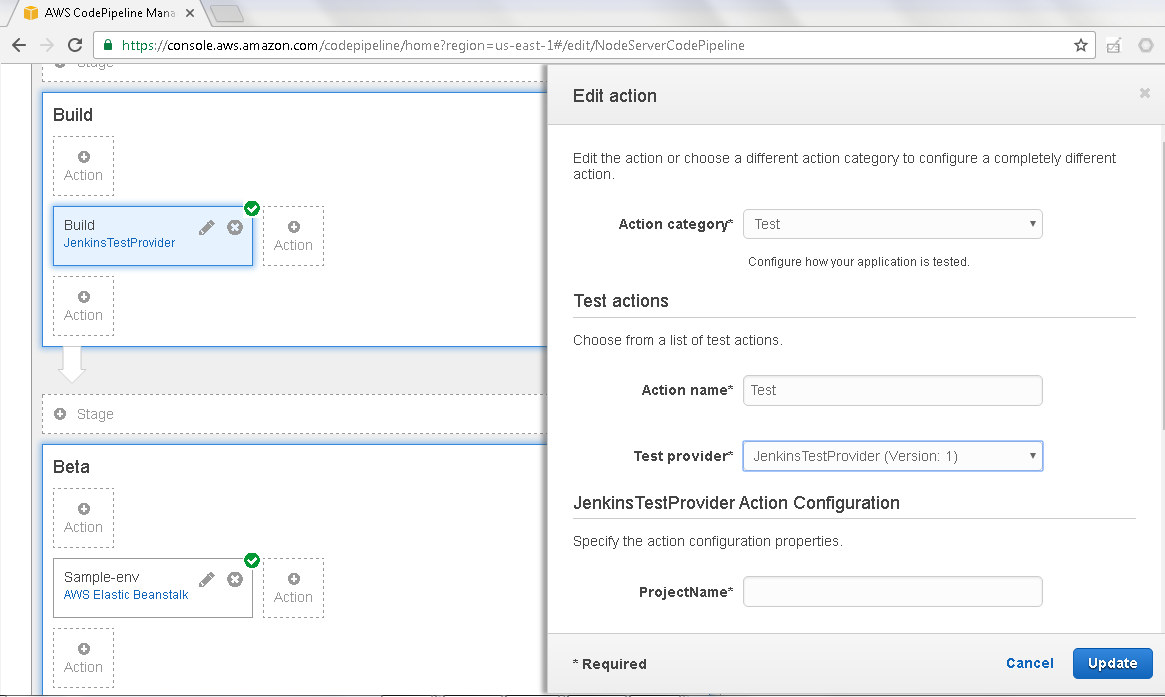Click the Build stage title
This screenshot has height=697, width=1165.
point(73,115)
